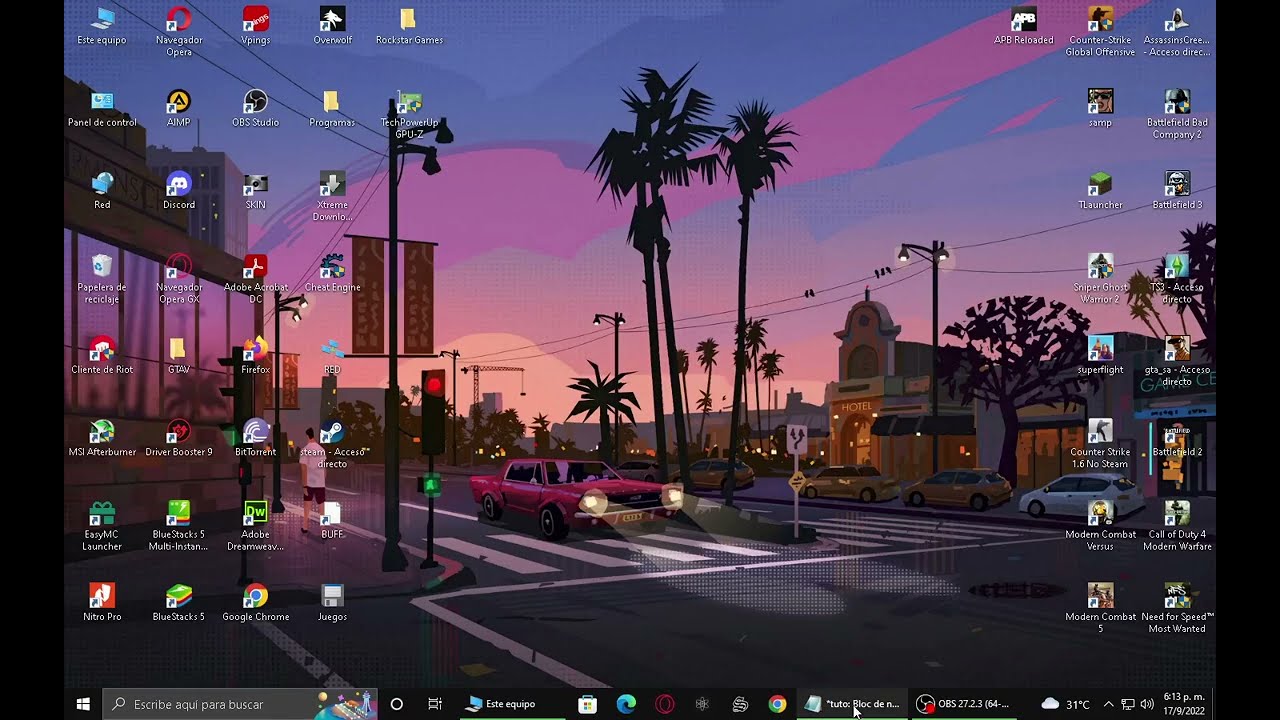The width and height of the screenshot is (1280, 720).
Task: Select Adobe Acrobat DC icon
Action: click(x=256, y=278)
